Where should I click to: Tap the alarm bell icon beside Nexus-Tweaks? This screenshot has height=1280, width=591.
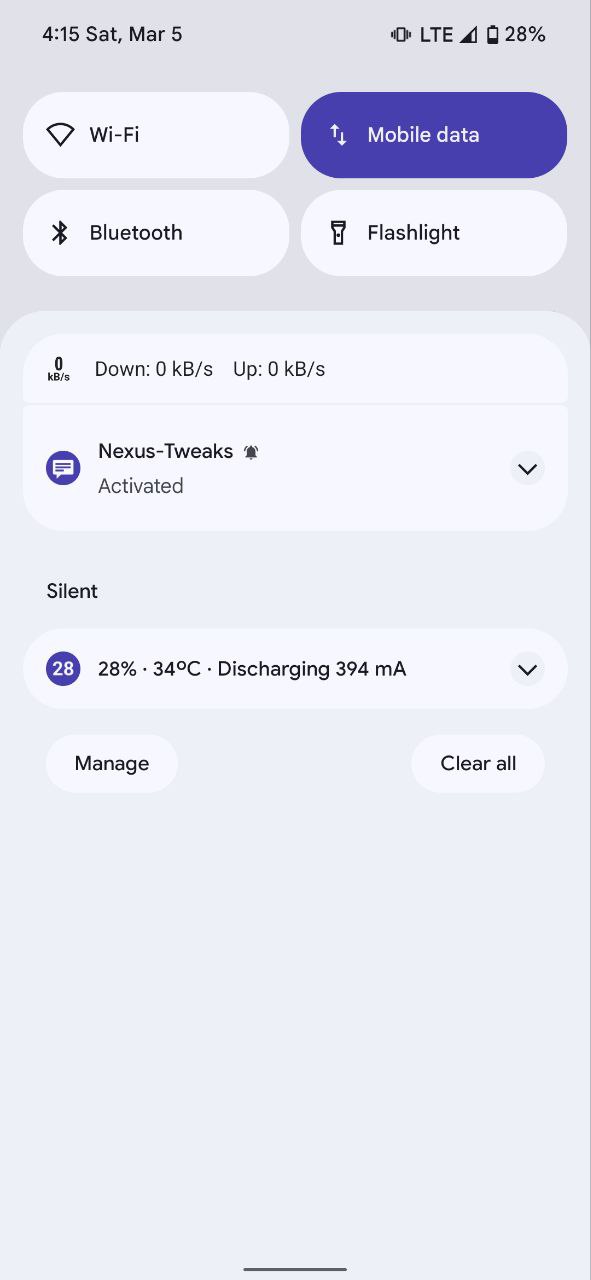(251, 452)
